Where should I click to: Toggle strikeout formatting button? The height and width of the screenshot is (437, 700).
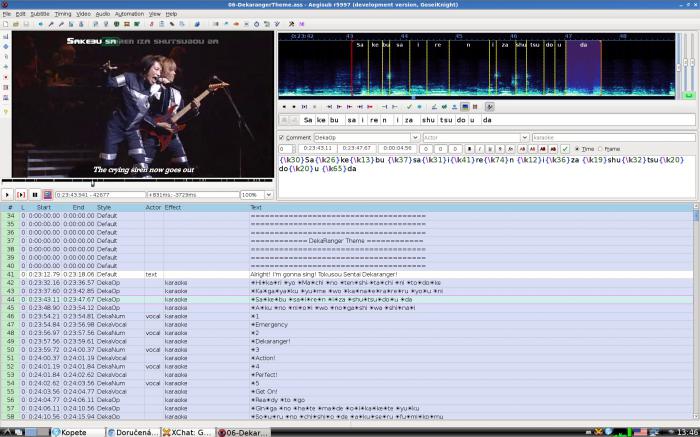[500, 149]
